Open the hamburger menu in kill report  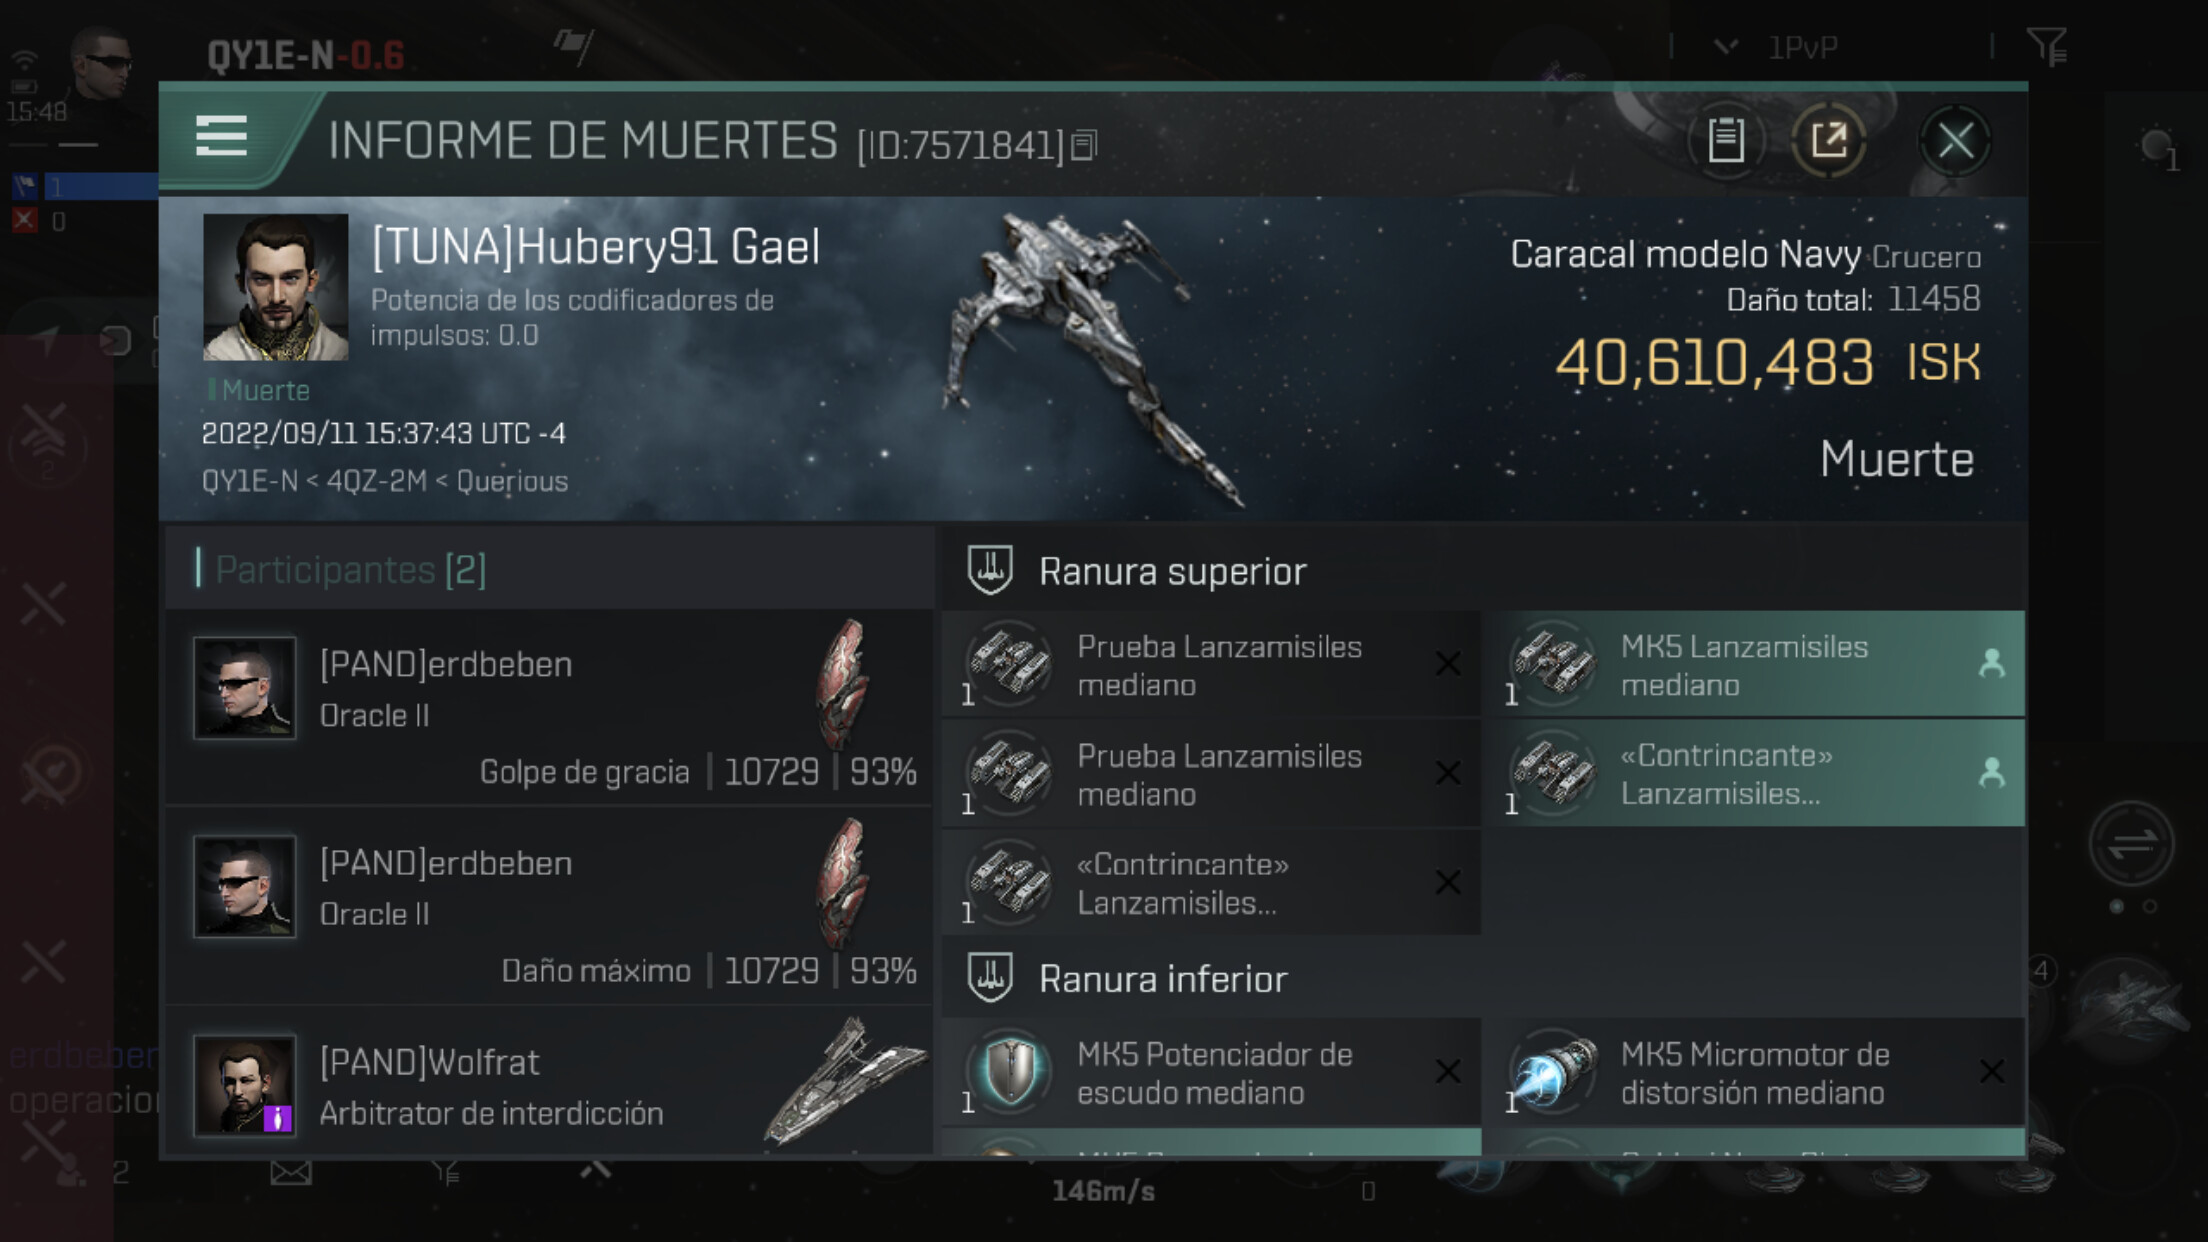tap(221, 136)
